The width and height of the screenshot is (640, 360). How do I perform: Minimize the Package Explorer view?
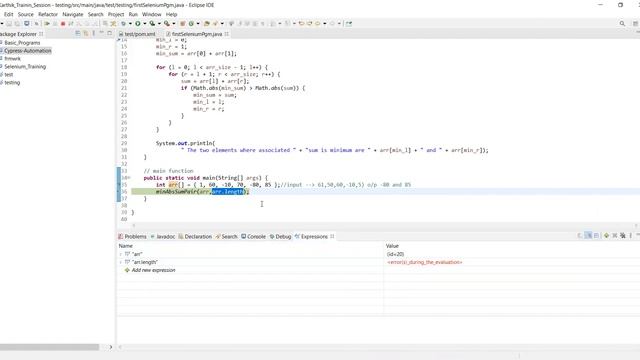[x=102, y=33]
